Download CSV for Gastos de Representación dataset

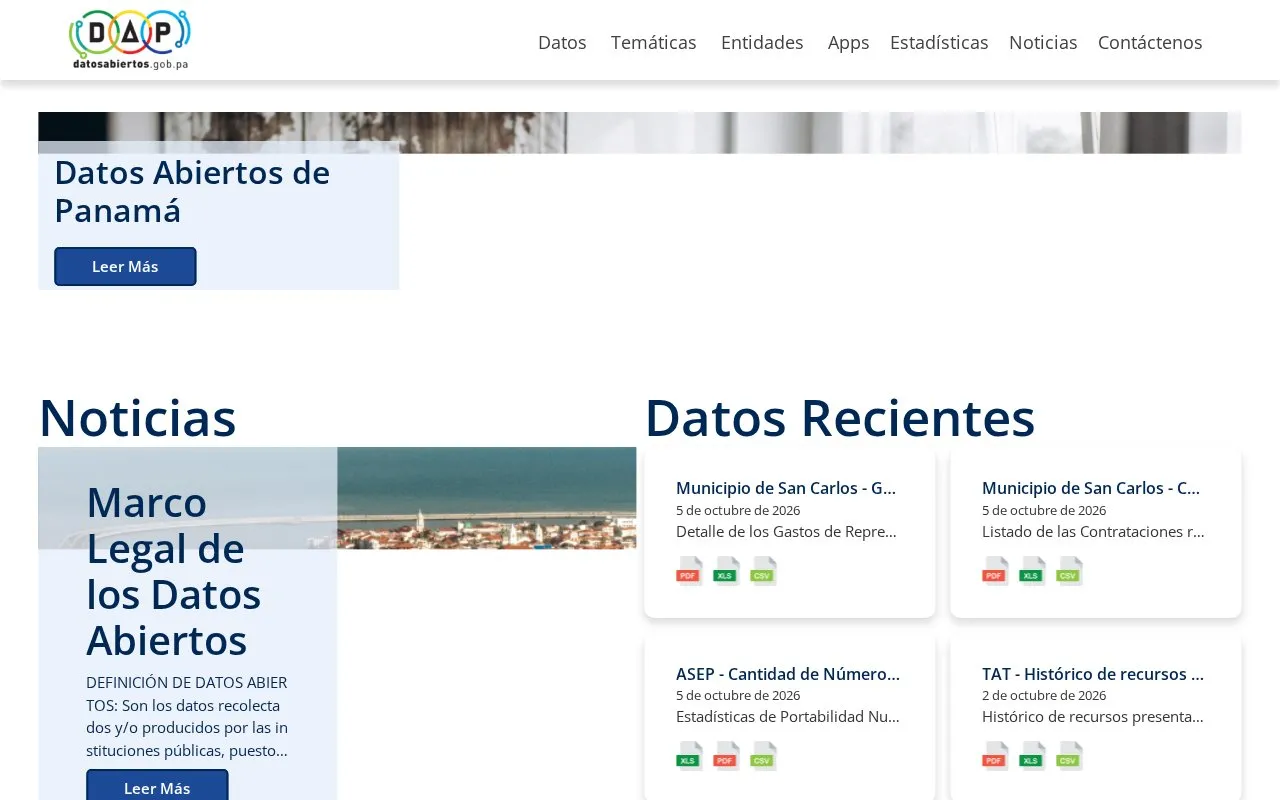[763, 571]
